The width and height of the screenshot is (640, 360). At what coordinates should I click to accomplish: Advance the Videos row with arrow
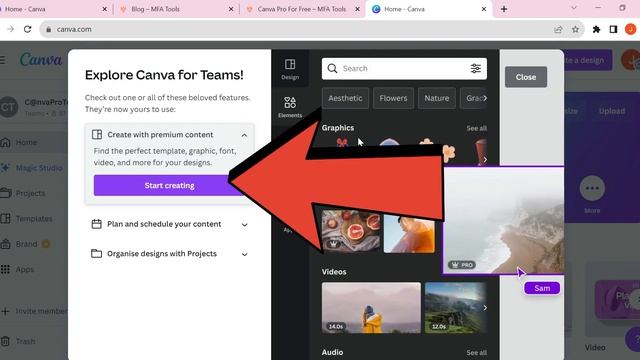(x=485, y=308)
